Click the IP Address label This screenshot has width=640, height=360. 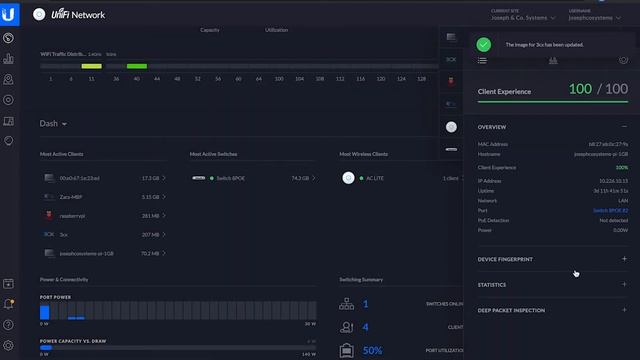tap(489, 181)
